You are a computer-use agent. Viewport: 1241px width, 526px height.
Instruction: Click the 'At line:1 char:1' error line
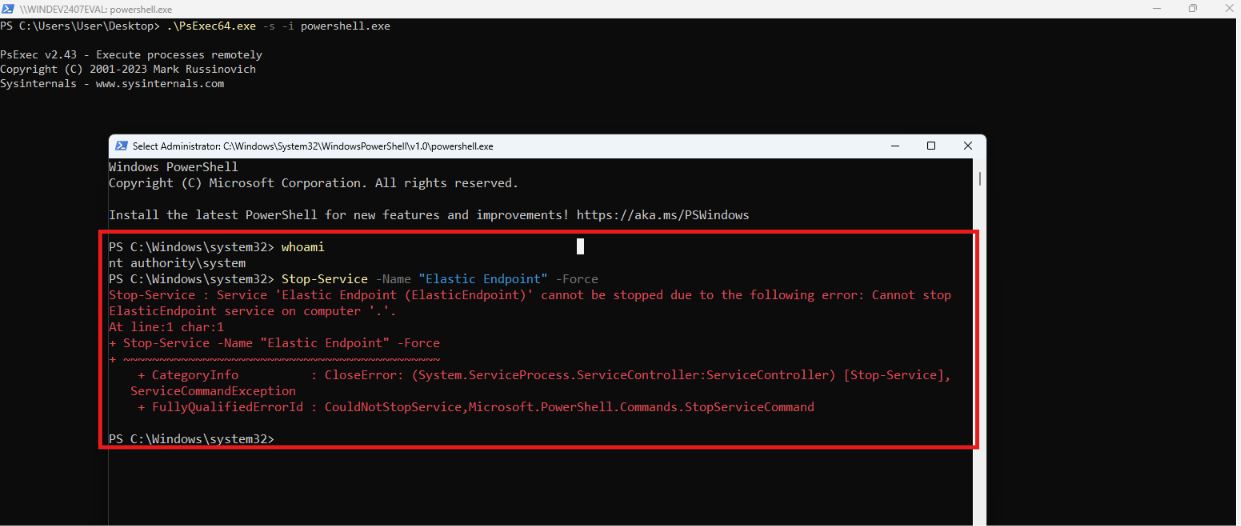pyautogui.click(x=166, y=327)
